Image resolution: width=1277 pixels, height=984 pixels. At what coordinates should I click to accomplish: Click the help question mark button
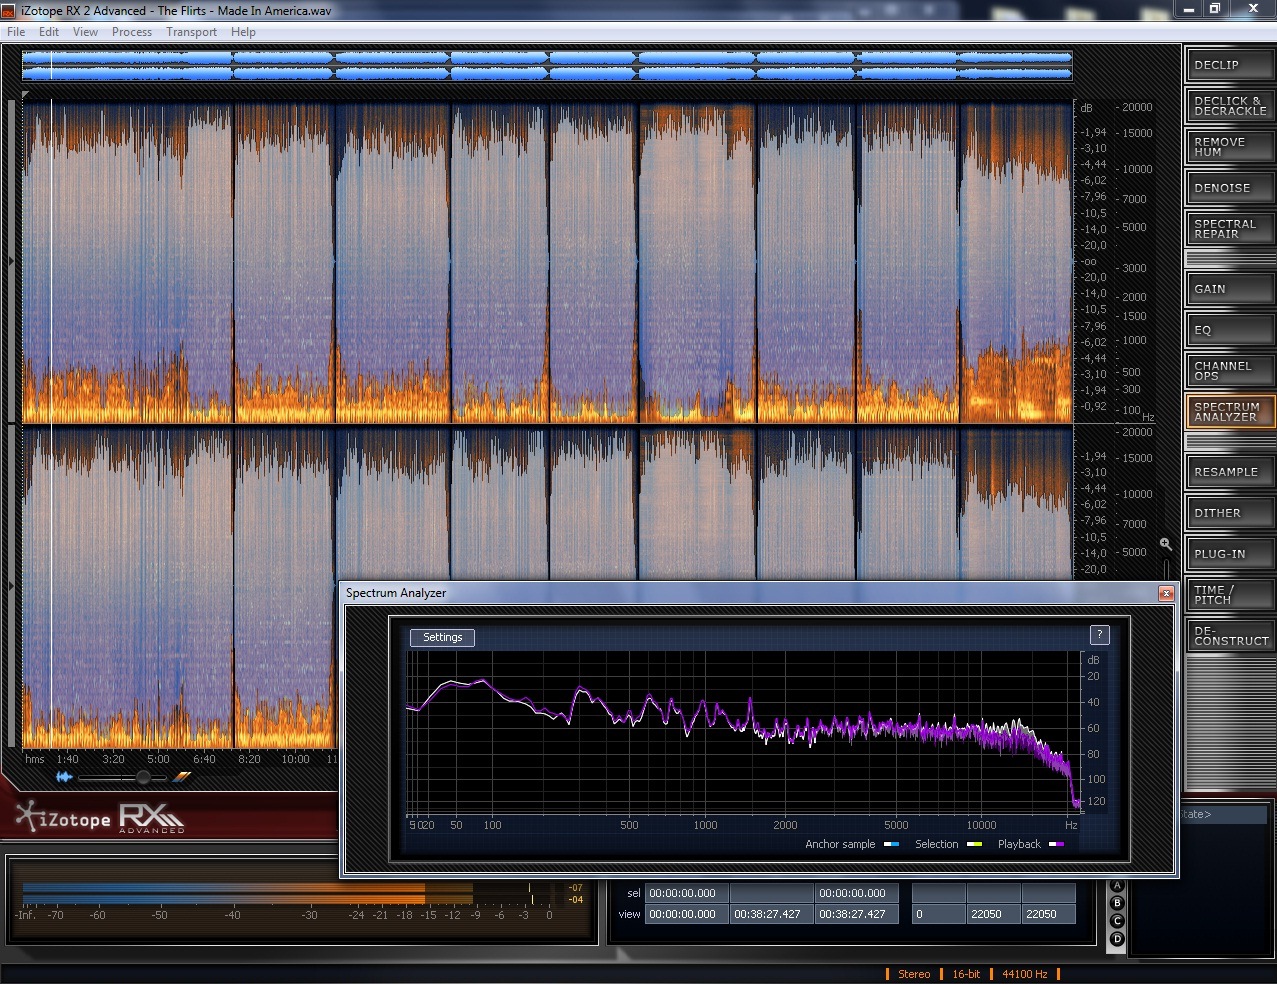click(x=1099, y=635)
